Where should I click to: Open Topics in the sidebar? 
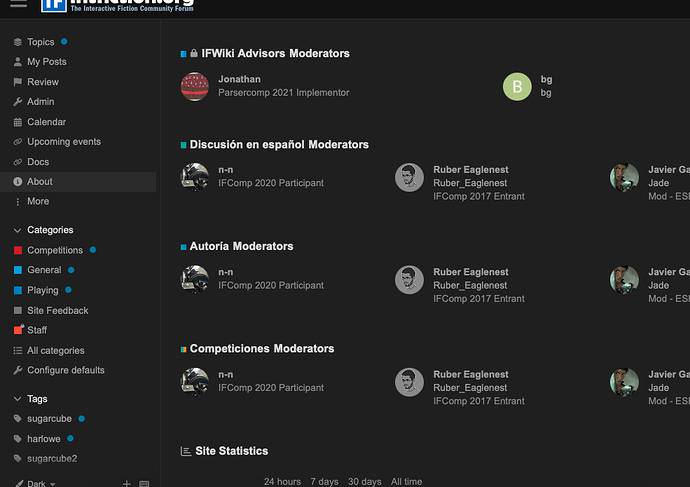pyautogui.click(x=40, y=42)
